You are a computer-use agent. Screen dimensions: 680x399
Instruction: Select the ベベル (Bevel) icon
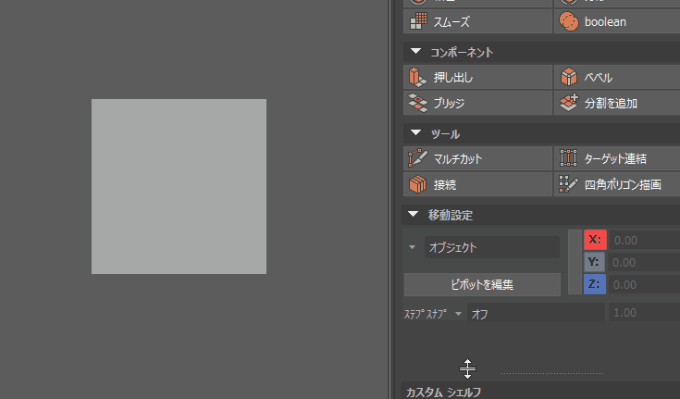pyautogui.click(x=569, y=77)
